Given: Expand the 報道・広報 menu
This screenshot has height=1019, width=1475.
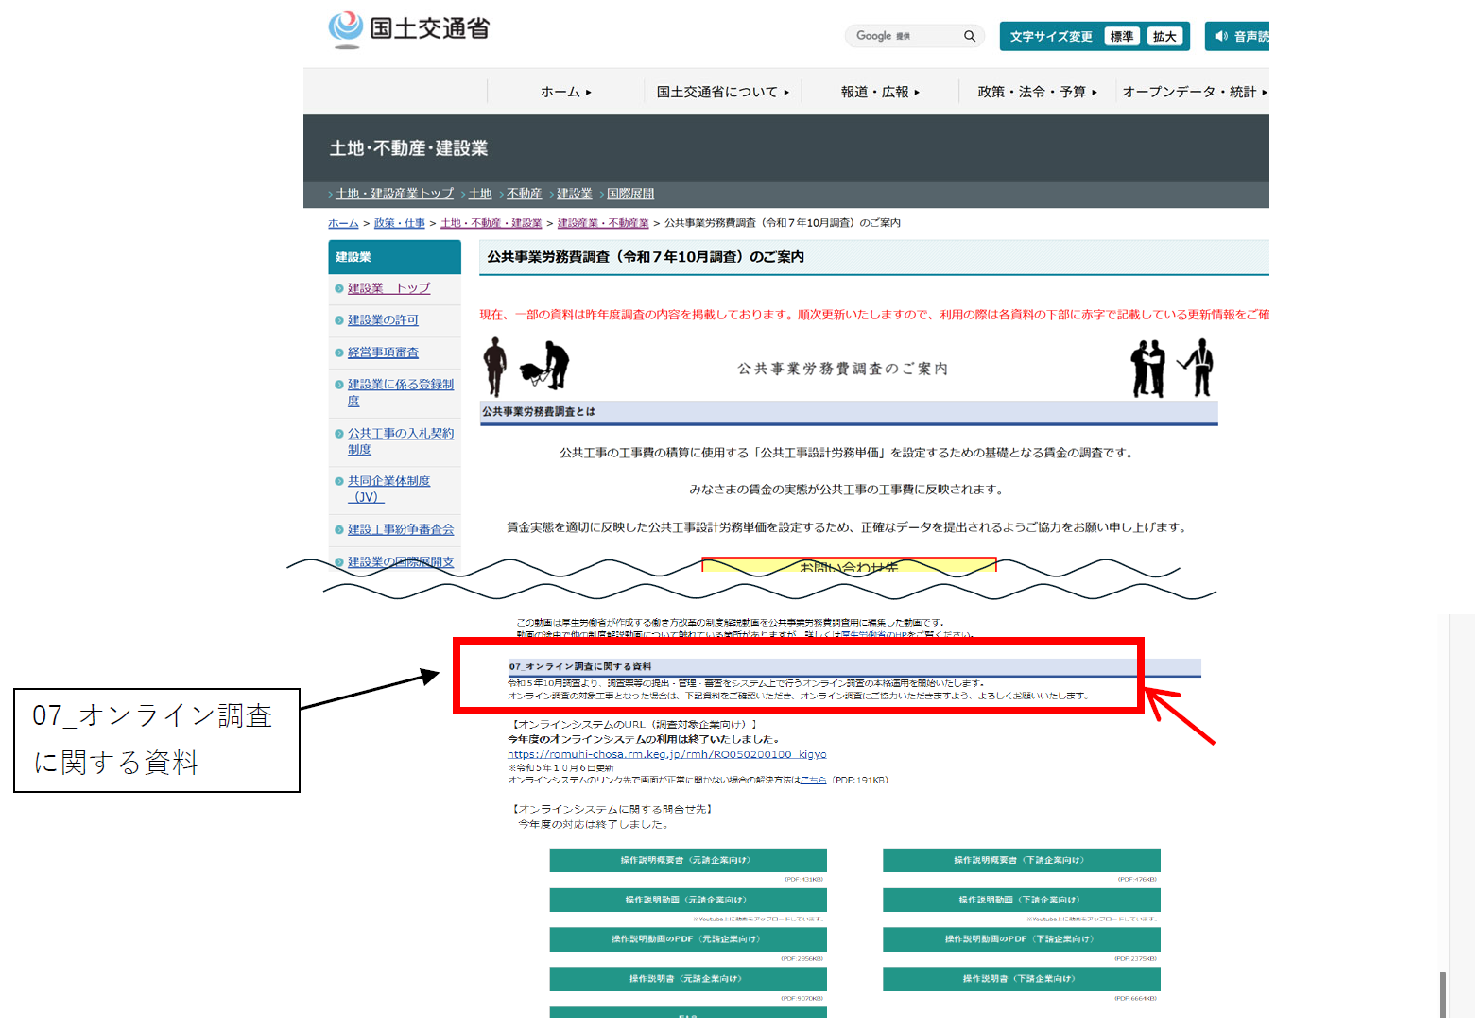Looking at the screenshot, I should point(880,92).
